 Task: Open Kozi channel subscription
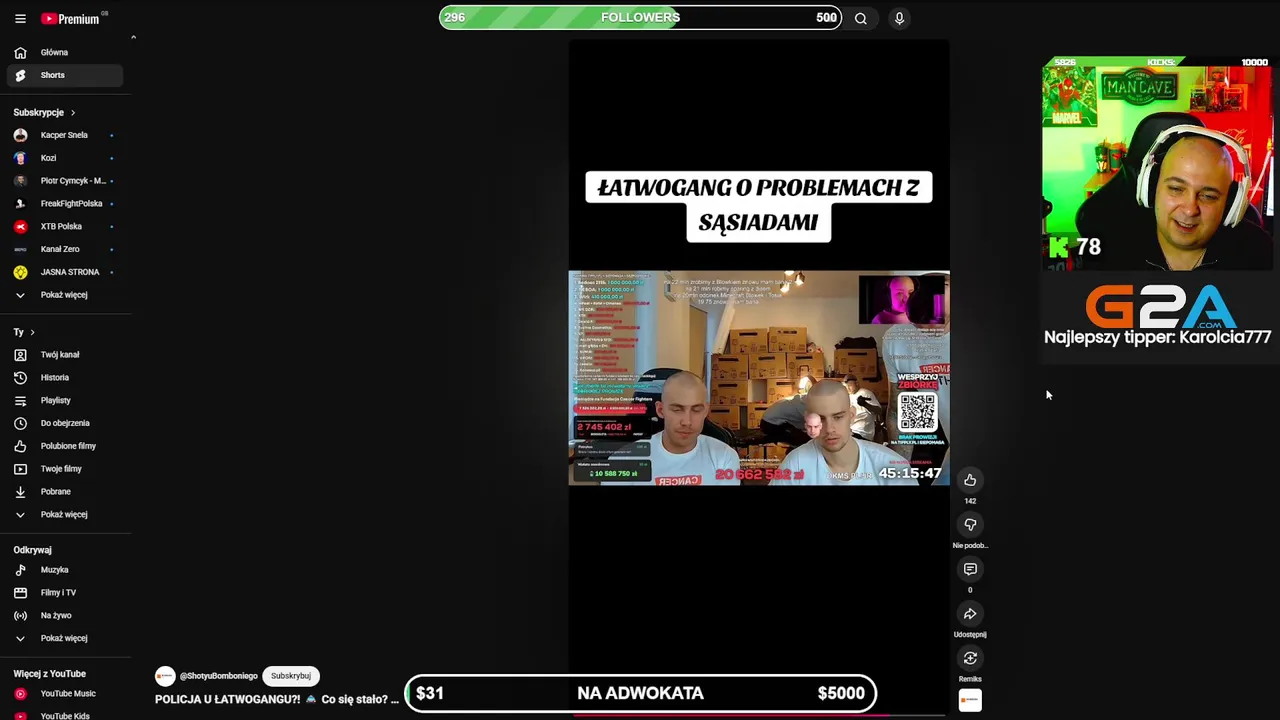(66, 158)
